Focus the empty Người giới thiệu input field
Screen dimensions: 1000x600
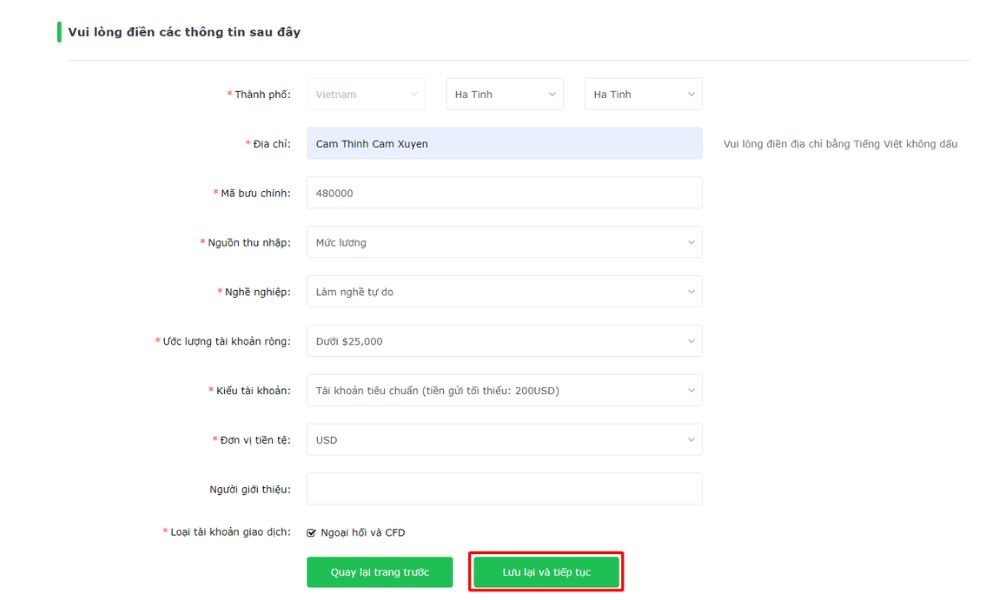tap(504, 489)
